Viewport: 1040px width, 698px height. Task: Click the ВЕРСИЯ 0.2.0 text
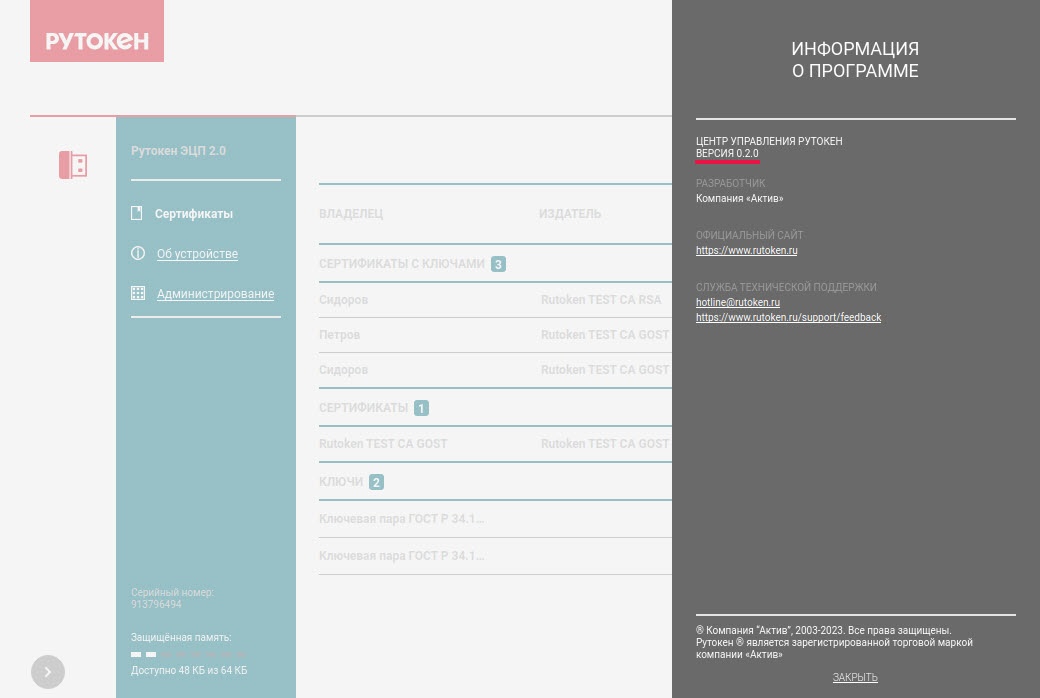(727, 153)
